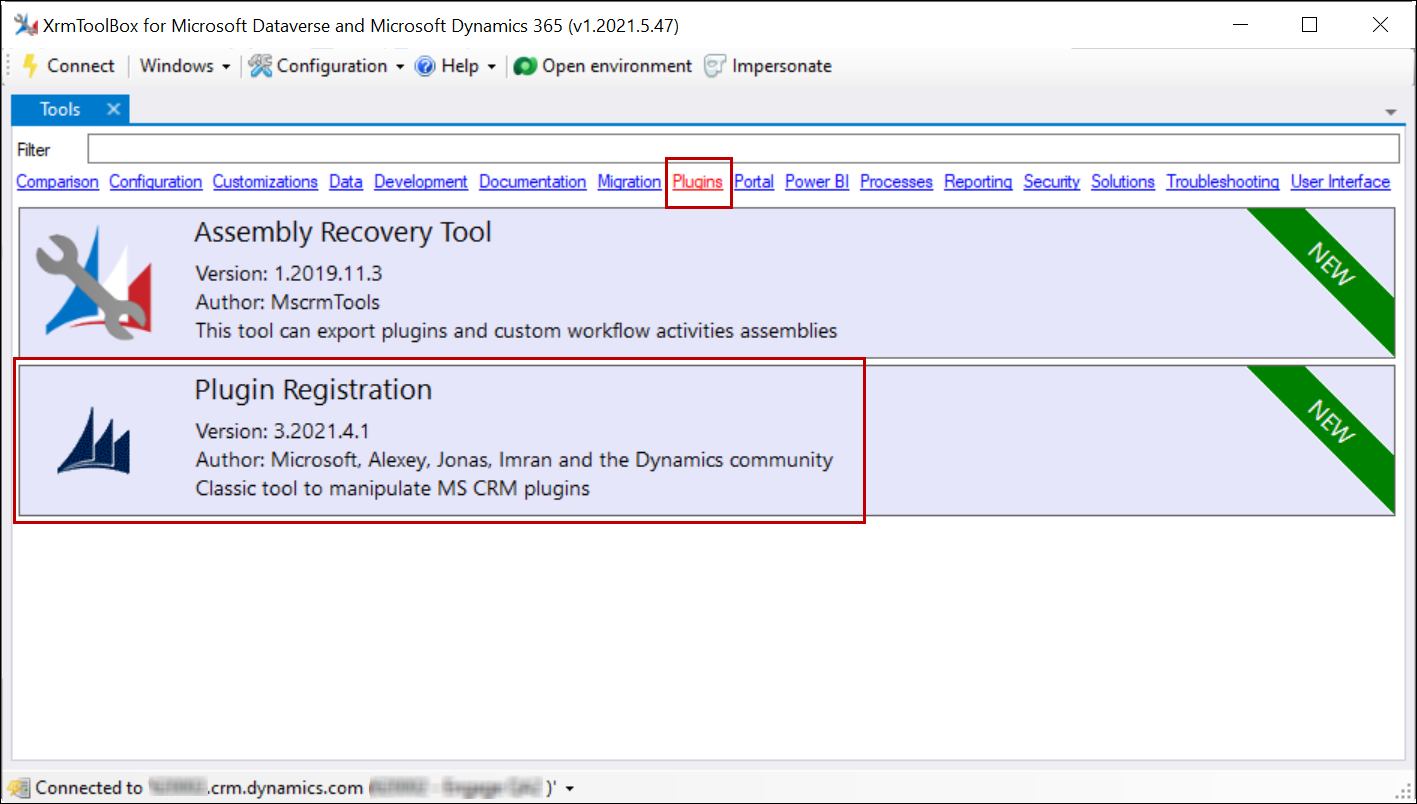
Task: Click the connection status icon in the status bar
Action: [x=19, y=788]
